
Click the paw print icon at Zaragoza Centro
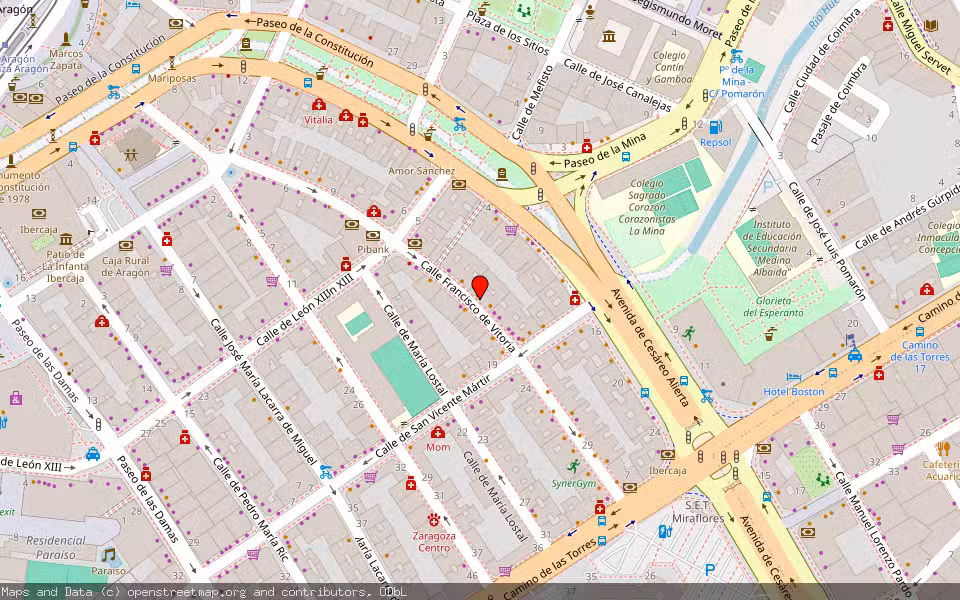[x=434, y=518]
